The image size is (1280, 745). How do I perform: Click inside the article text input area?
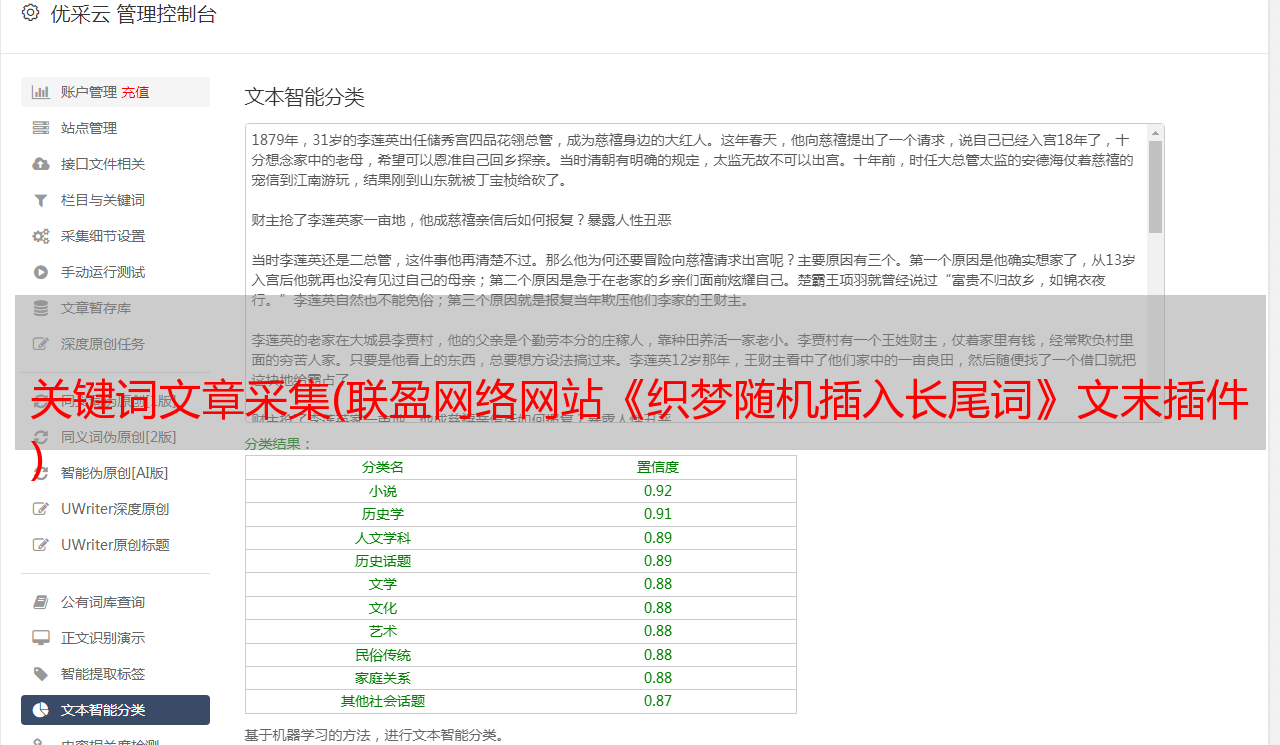696,273
